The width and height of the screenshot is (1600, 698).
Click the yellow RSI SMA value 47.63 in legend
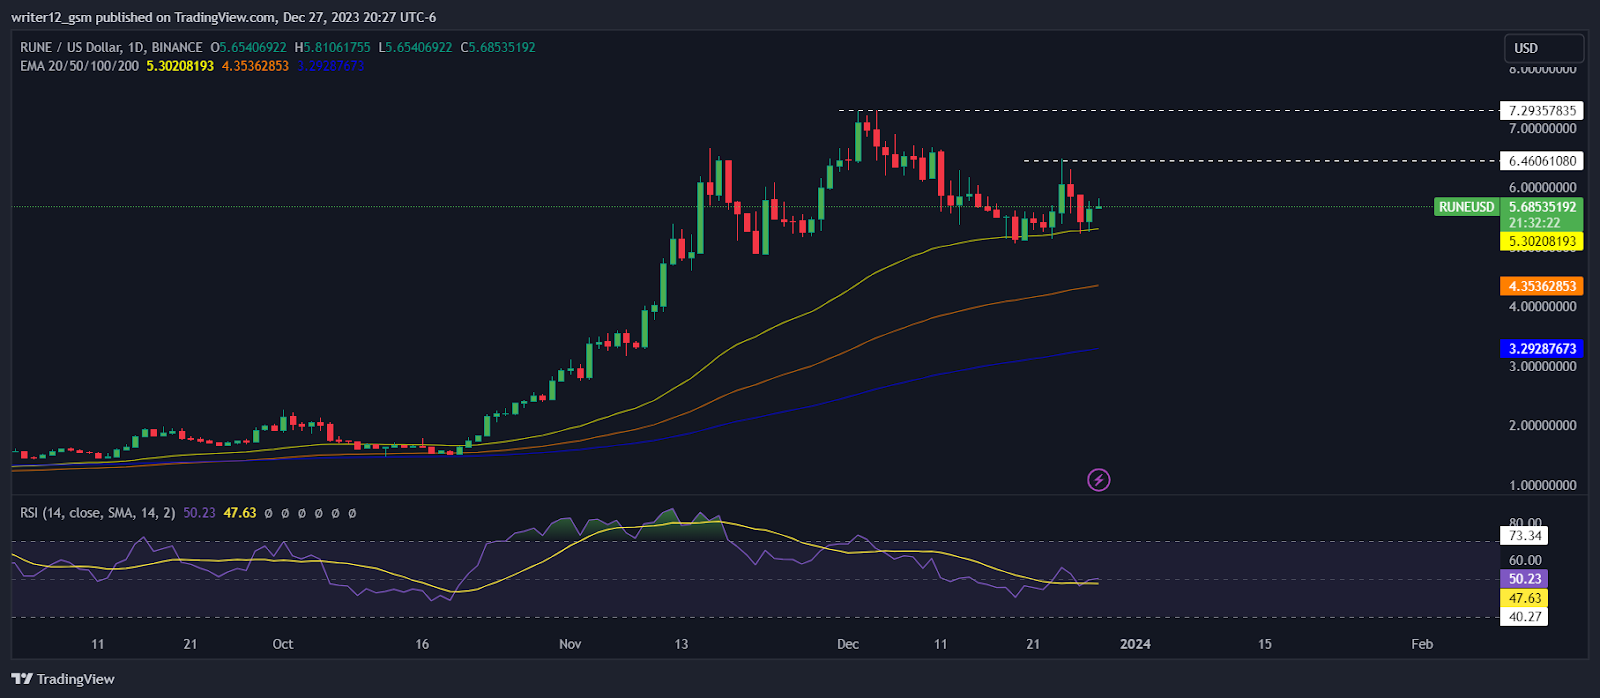pos(239,513)
